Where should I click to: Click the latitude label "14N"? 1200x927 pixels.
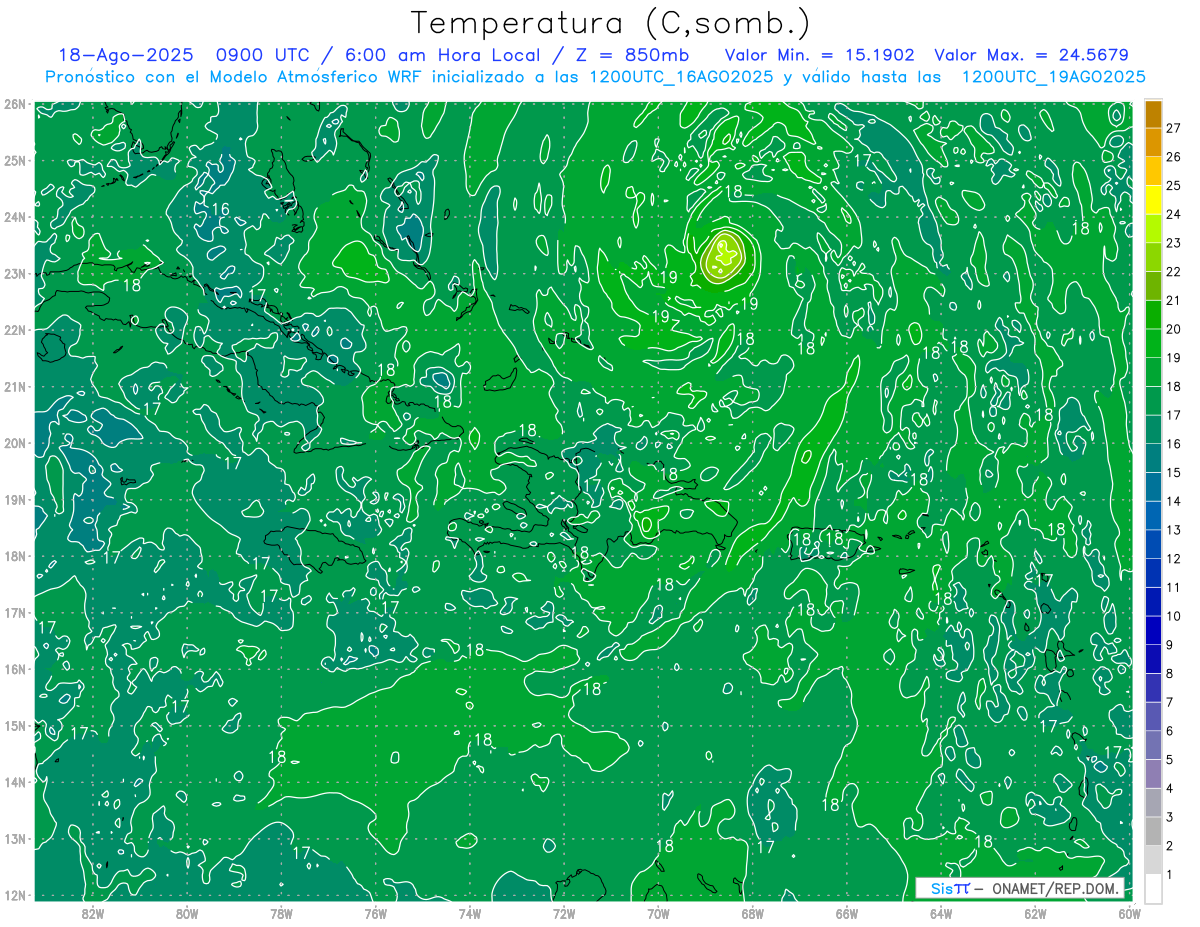[x=14, y=782]
